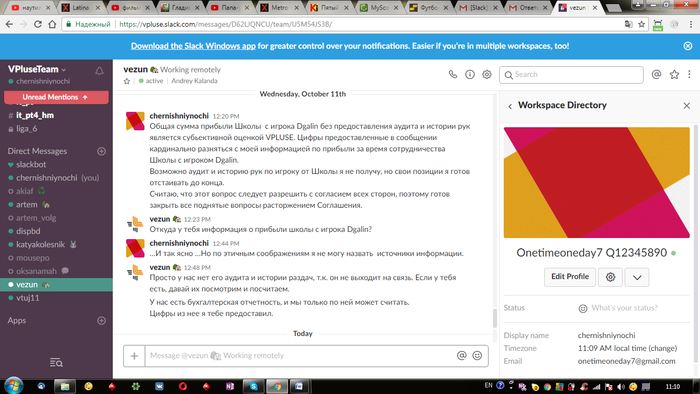The width and height of the screenshot is (700, 394).
Task: Click the timezone (change) link
Action: [664, 348]
